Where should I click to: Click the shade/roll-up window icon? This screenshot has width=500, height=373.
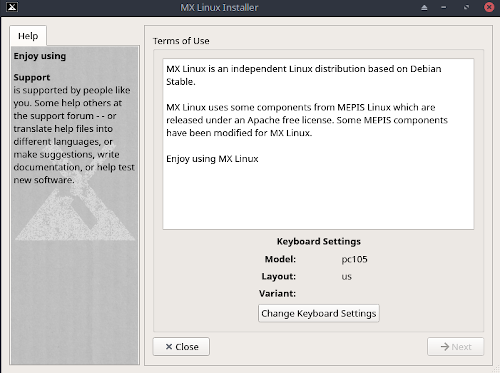424,7
